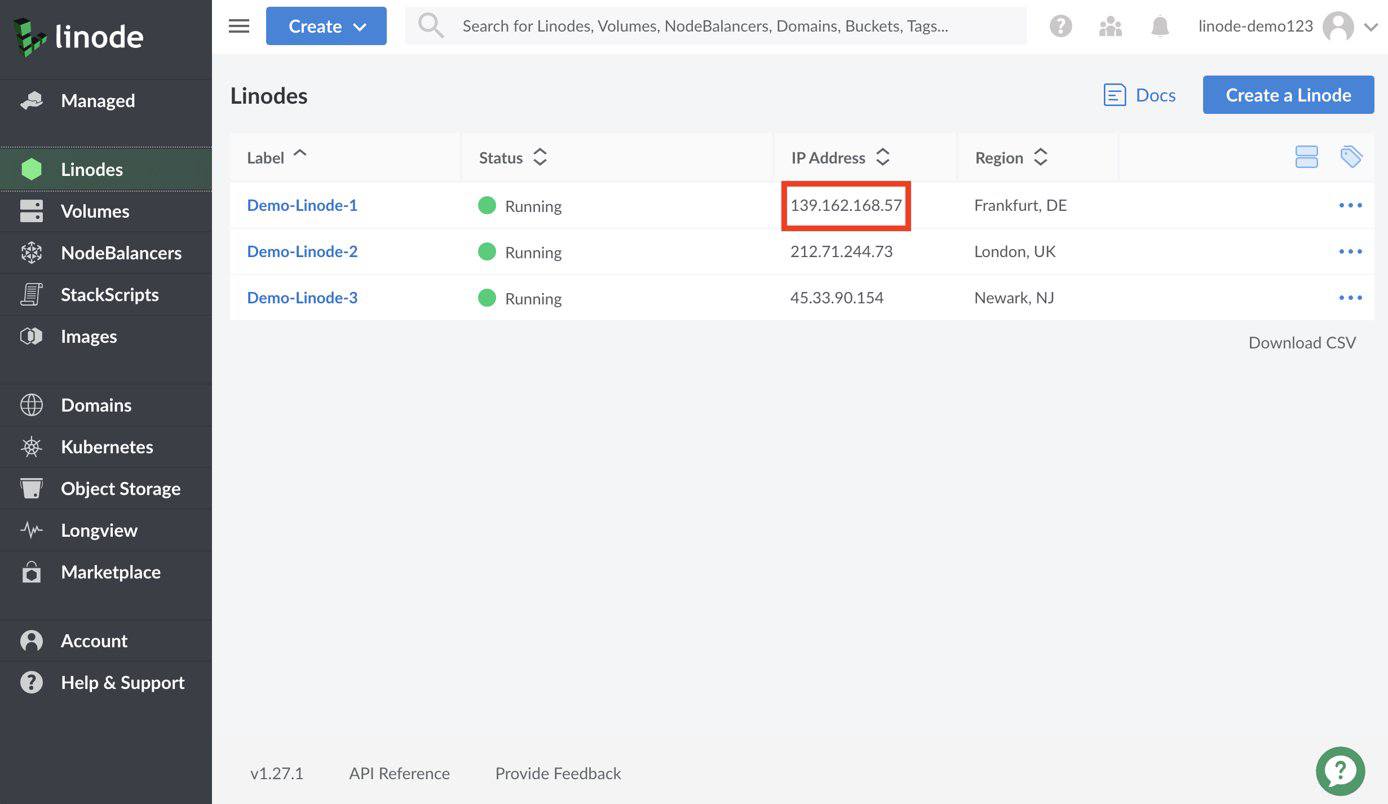The image size is (1388, 804).
Task: Switch to summary view icon
Action: click(x=1306, y=157)
